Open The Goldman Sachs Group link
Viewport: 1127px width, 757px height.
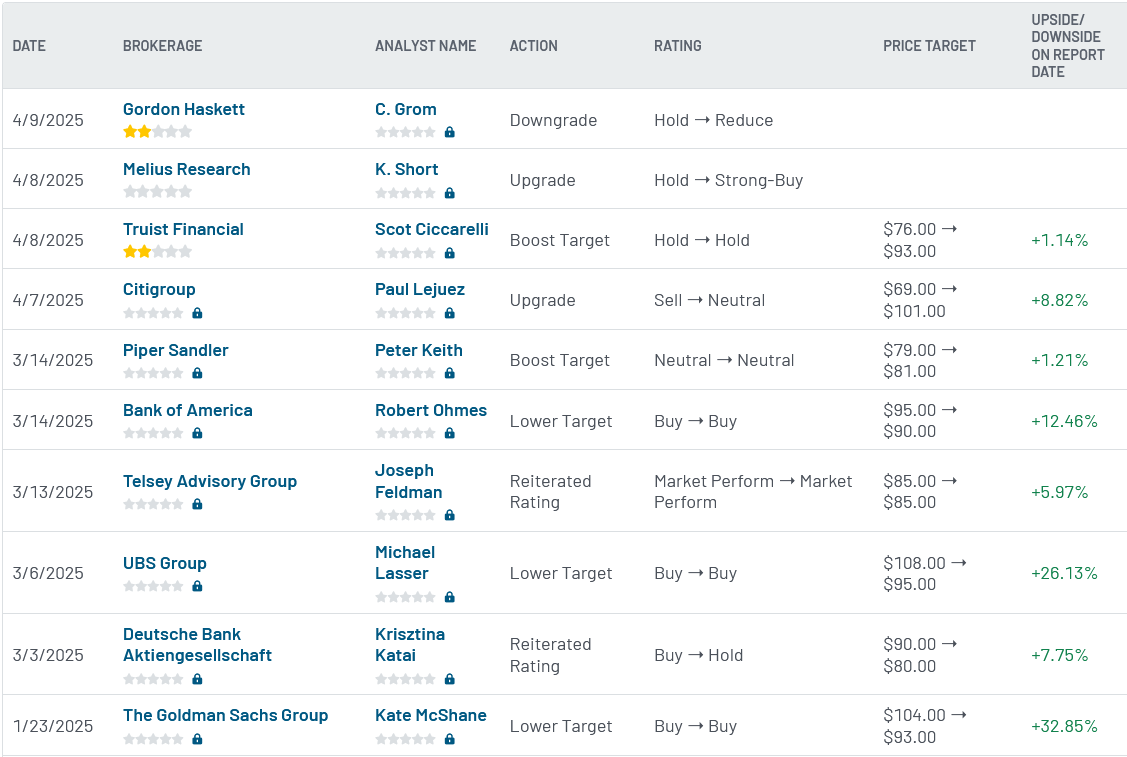pos(226,715)
